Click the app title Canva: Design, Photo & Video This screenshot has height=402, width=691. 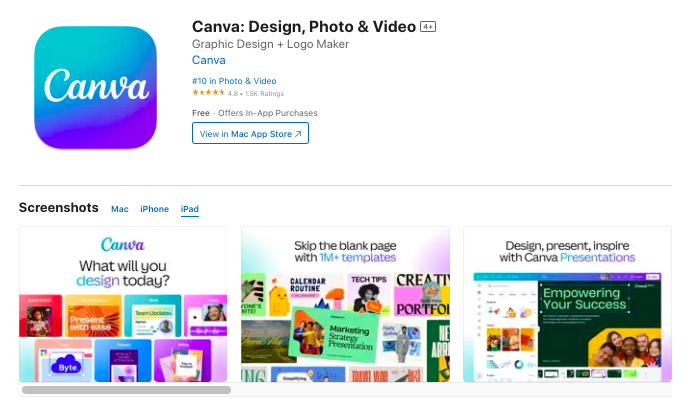point(304,26)
